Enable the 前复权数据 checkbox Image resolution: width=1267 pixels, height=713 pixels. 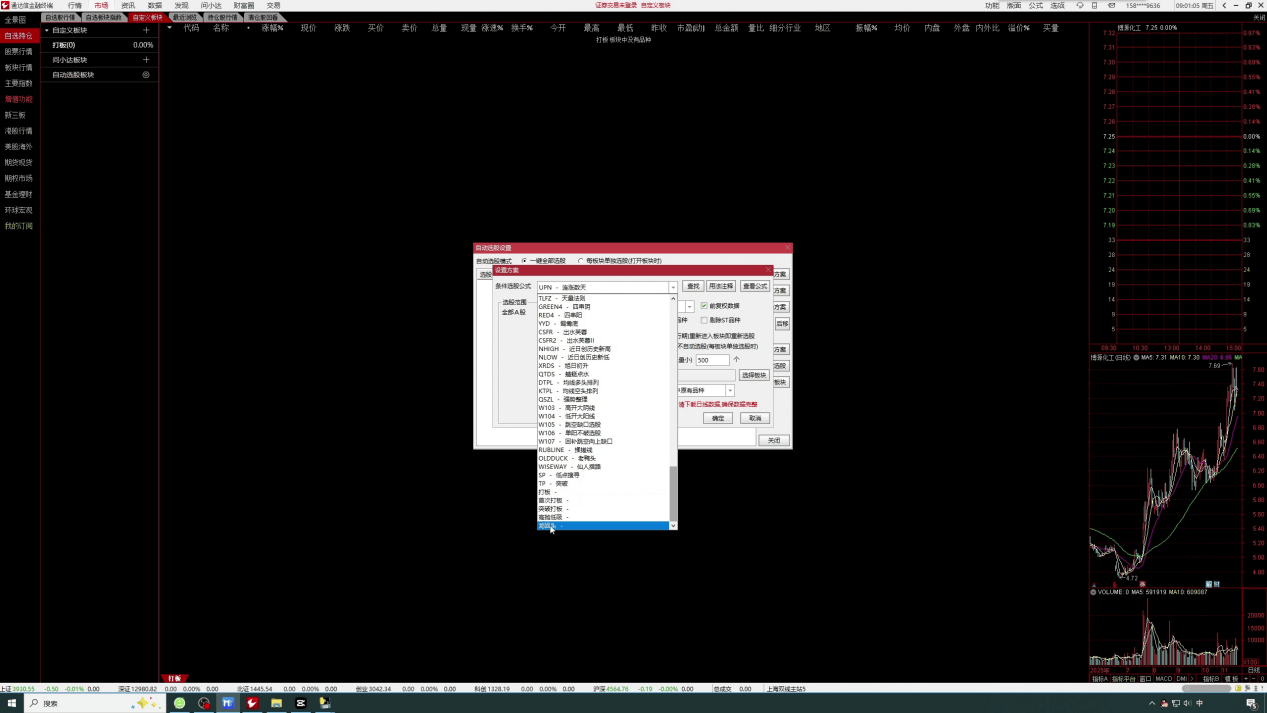tap(704, 306)
